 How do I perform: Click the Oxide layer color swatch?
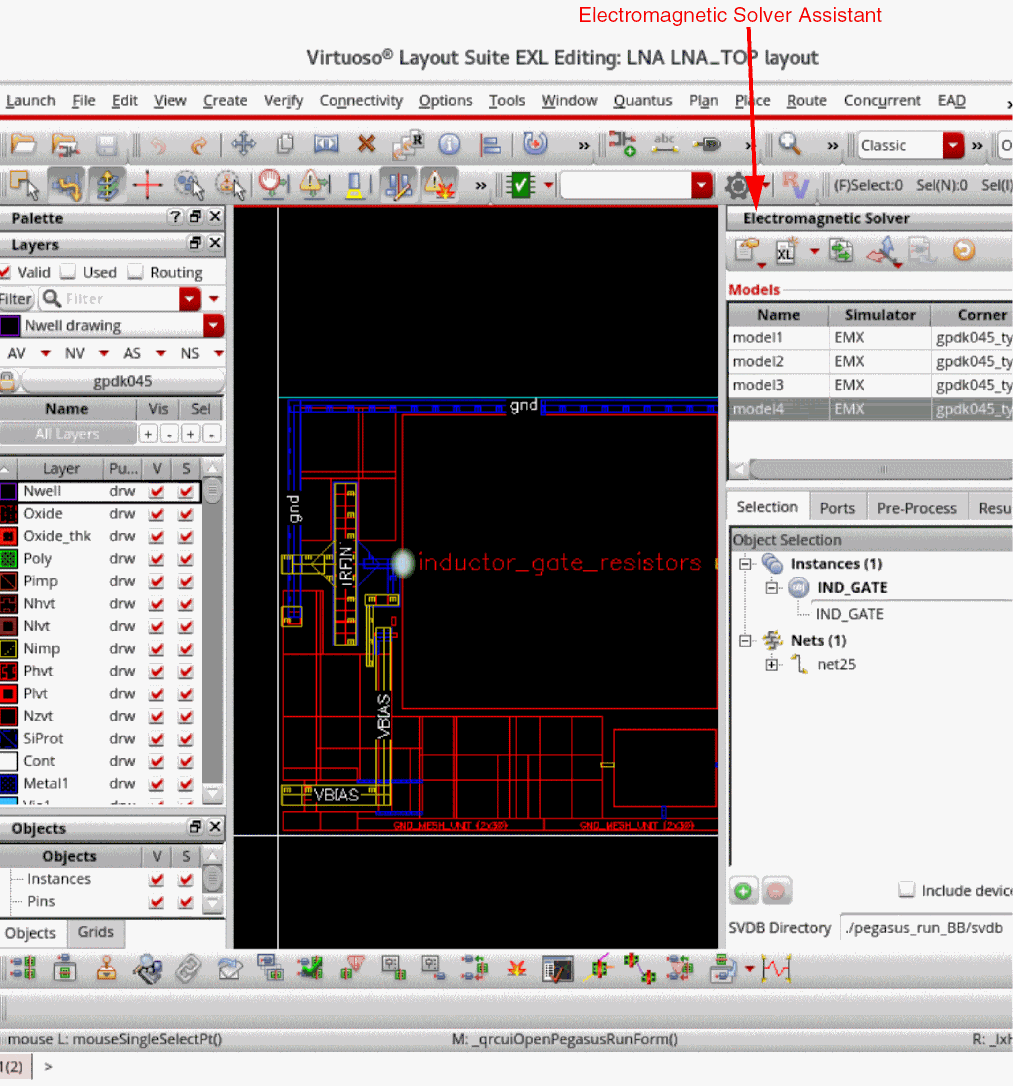click(x=9, y=514)
